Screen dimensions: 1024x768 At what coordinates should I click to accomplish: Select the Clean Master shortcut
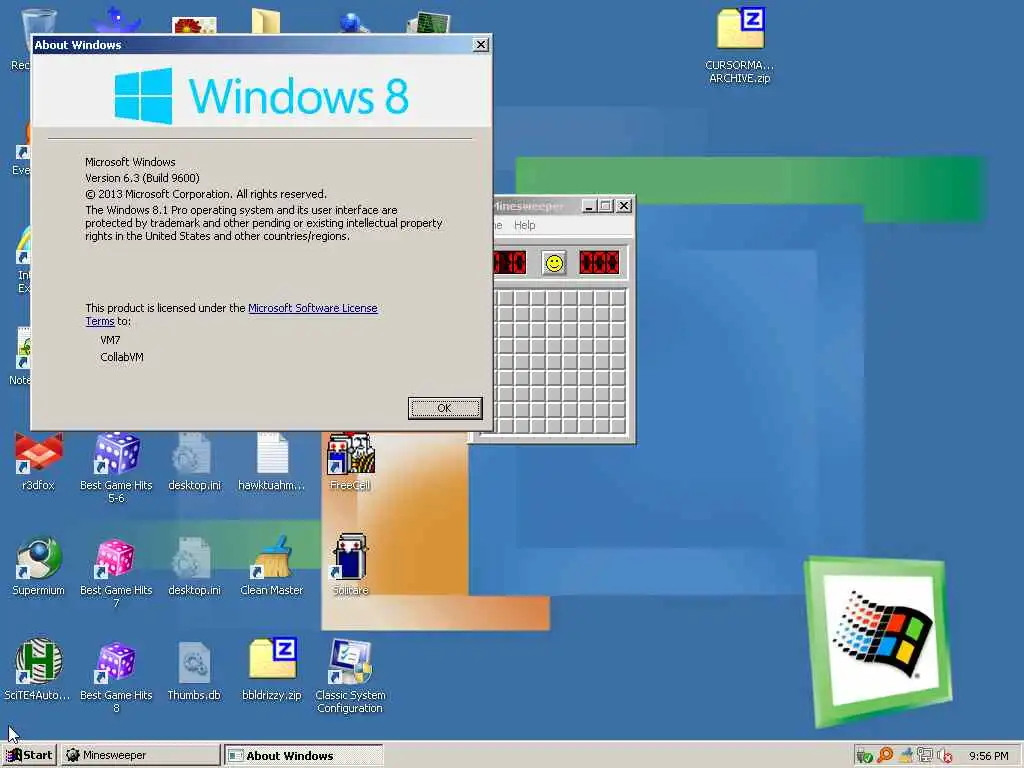(272, 567)
